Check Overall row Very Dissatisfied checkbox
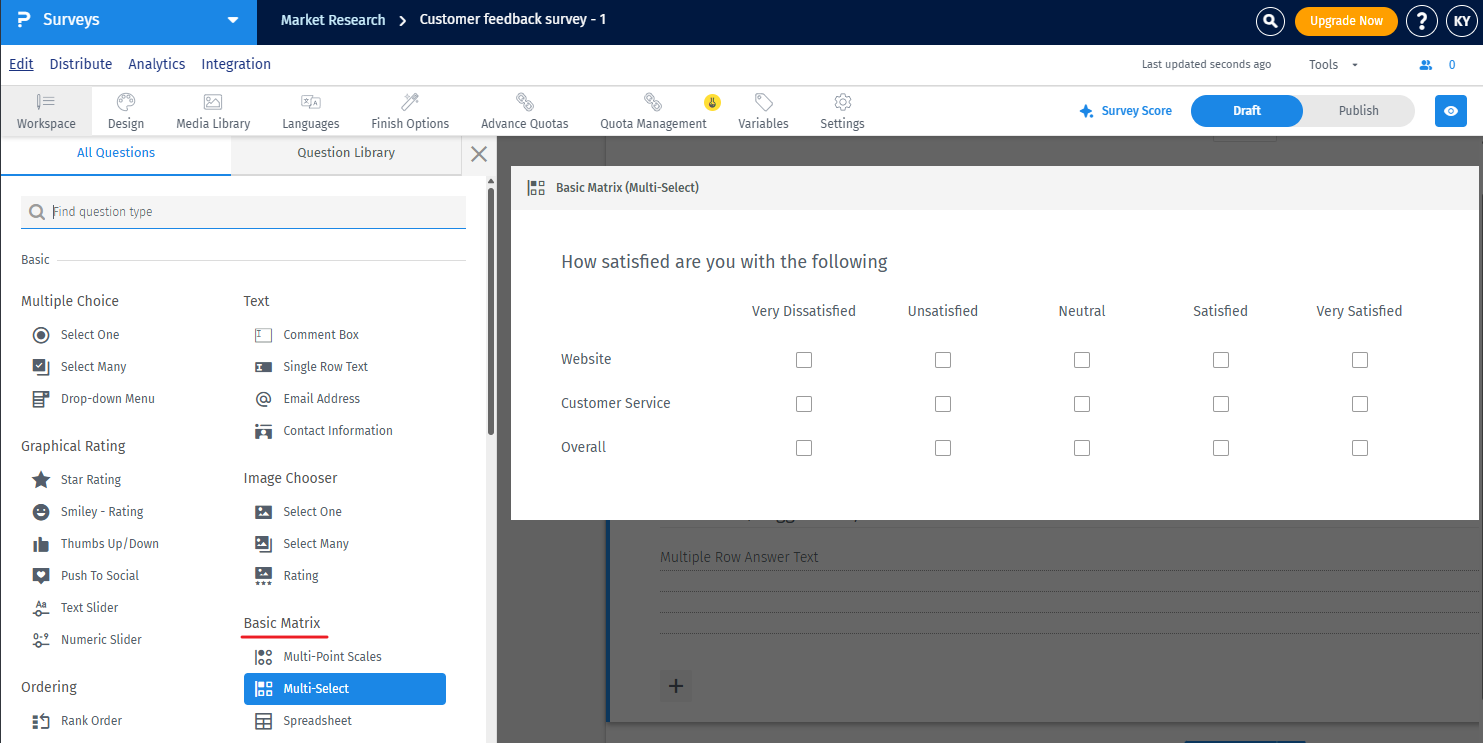Image resolution: width=1483 pixels, height=743 pixels. (x=804, y=448)
